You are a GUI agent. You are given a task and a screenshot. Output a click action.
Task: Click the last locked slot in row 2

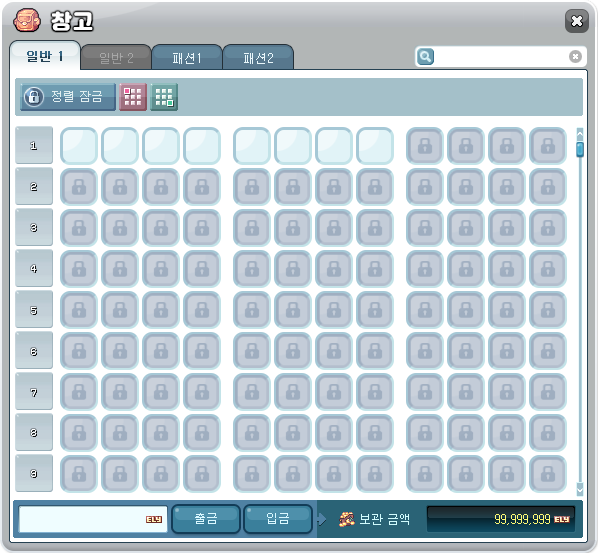point(548,187)
